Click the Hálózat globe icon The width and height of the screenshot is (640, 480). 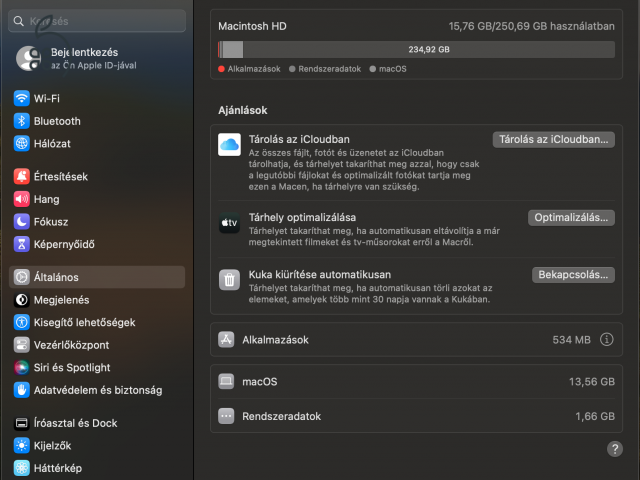(22, 143)
